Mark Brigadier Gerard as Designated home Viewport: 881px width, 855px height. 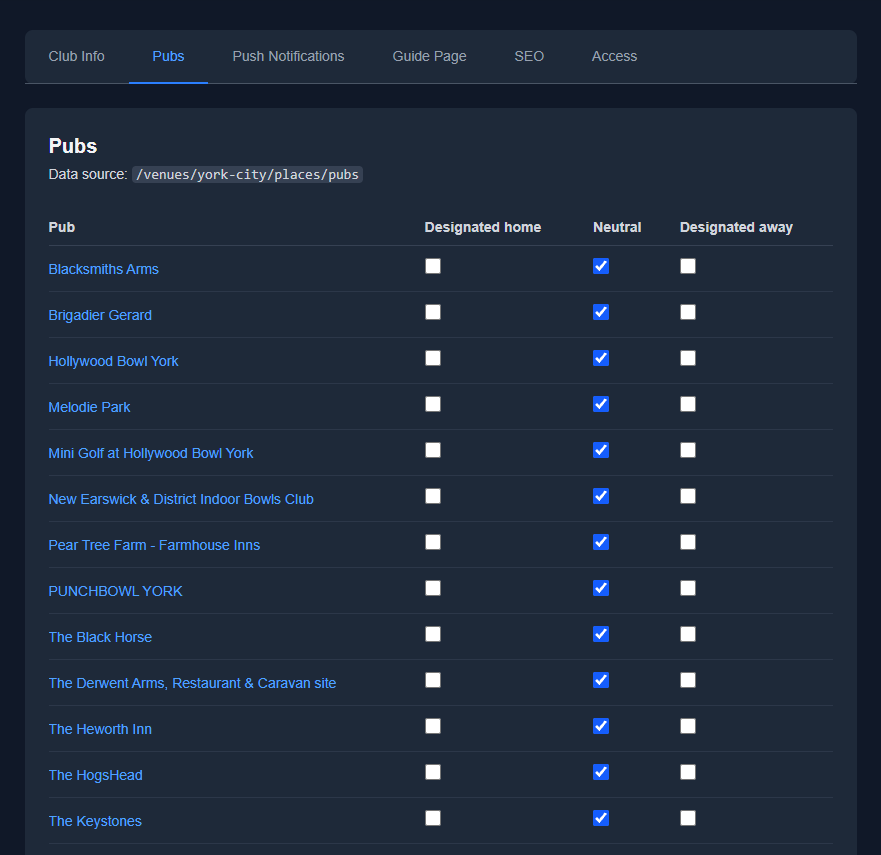[433, 312]
